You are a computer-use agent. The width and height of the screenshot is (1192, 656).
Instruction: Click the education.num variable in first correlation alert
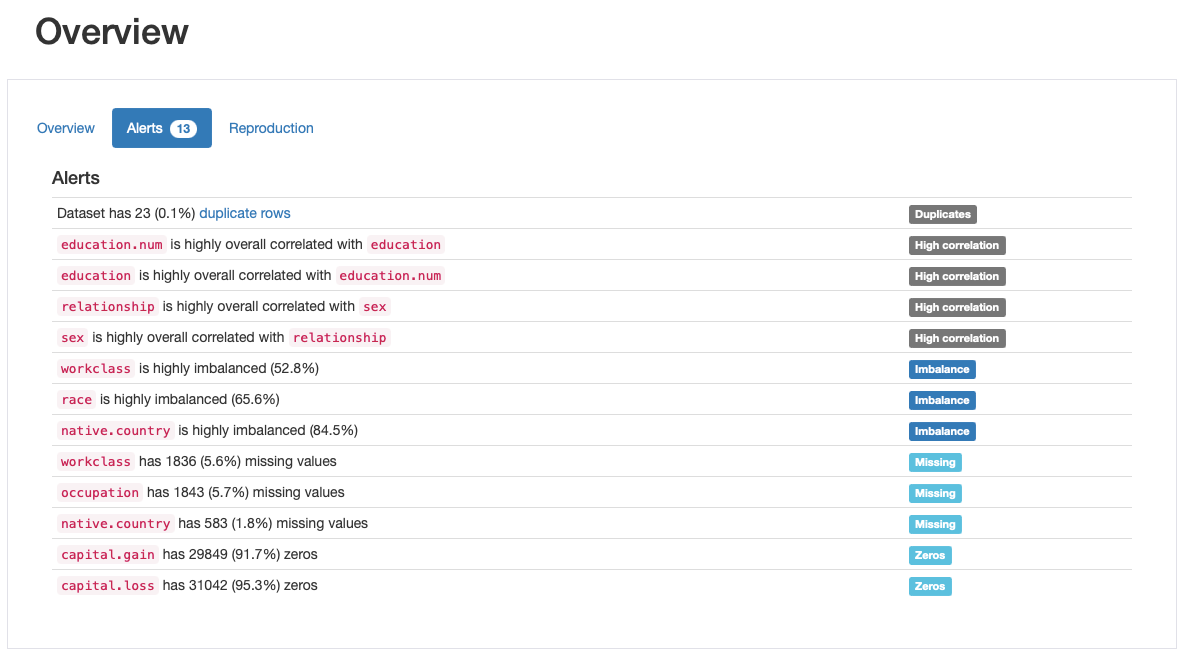pyautogui.click(x=111, y=245)
